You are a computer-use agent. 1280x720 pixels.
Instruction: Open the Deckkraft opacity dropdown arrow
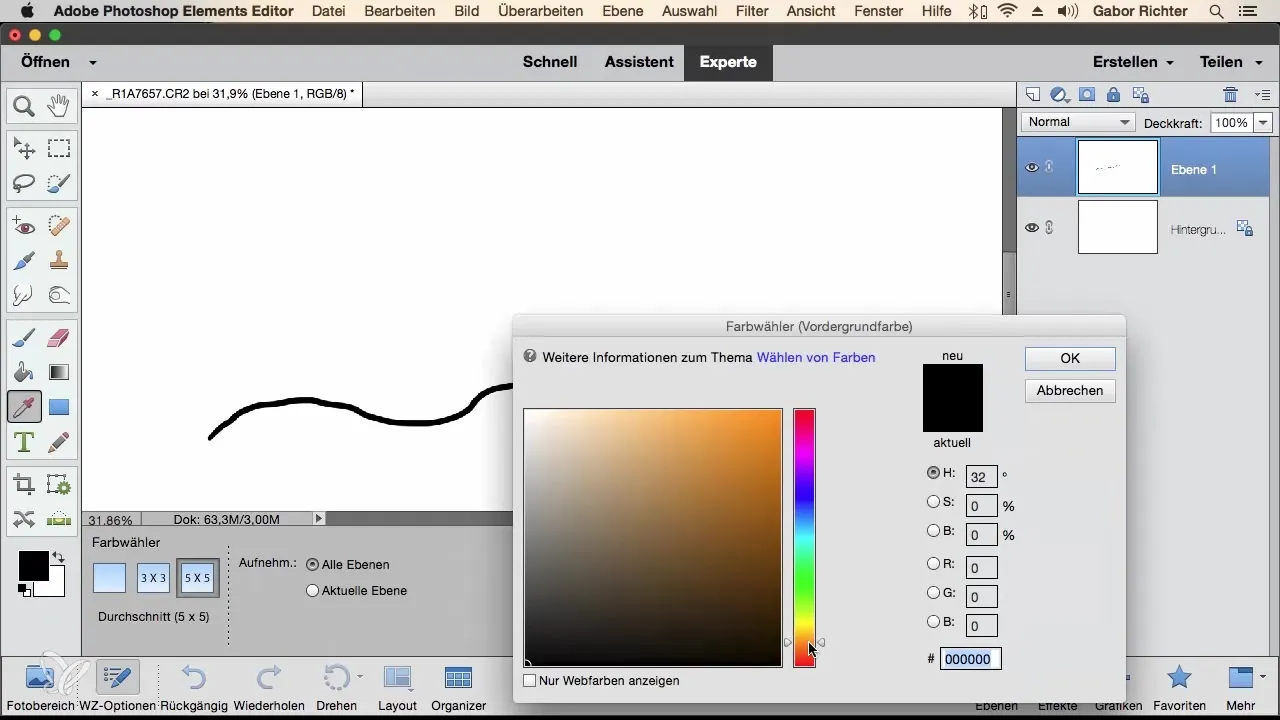[x=1262, y=123]
